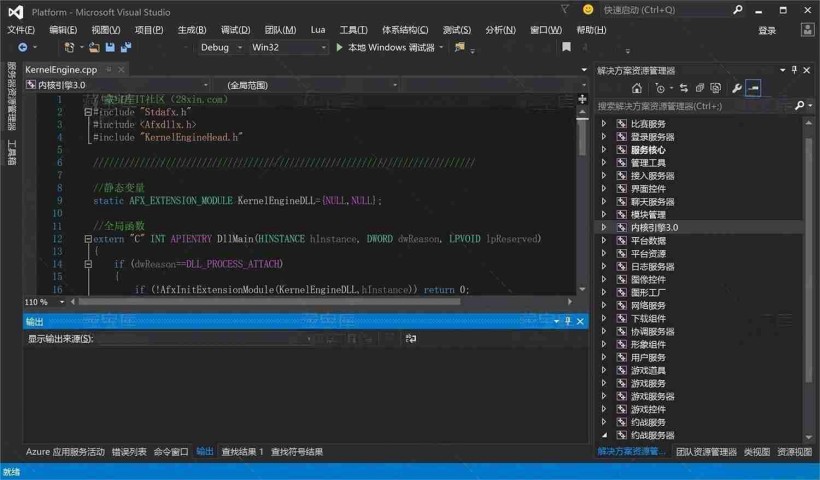Select the 游戏道具 project in the tree
The image size is (820, 480).
647,370
